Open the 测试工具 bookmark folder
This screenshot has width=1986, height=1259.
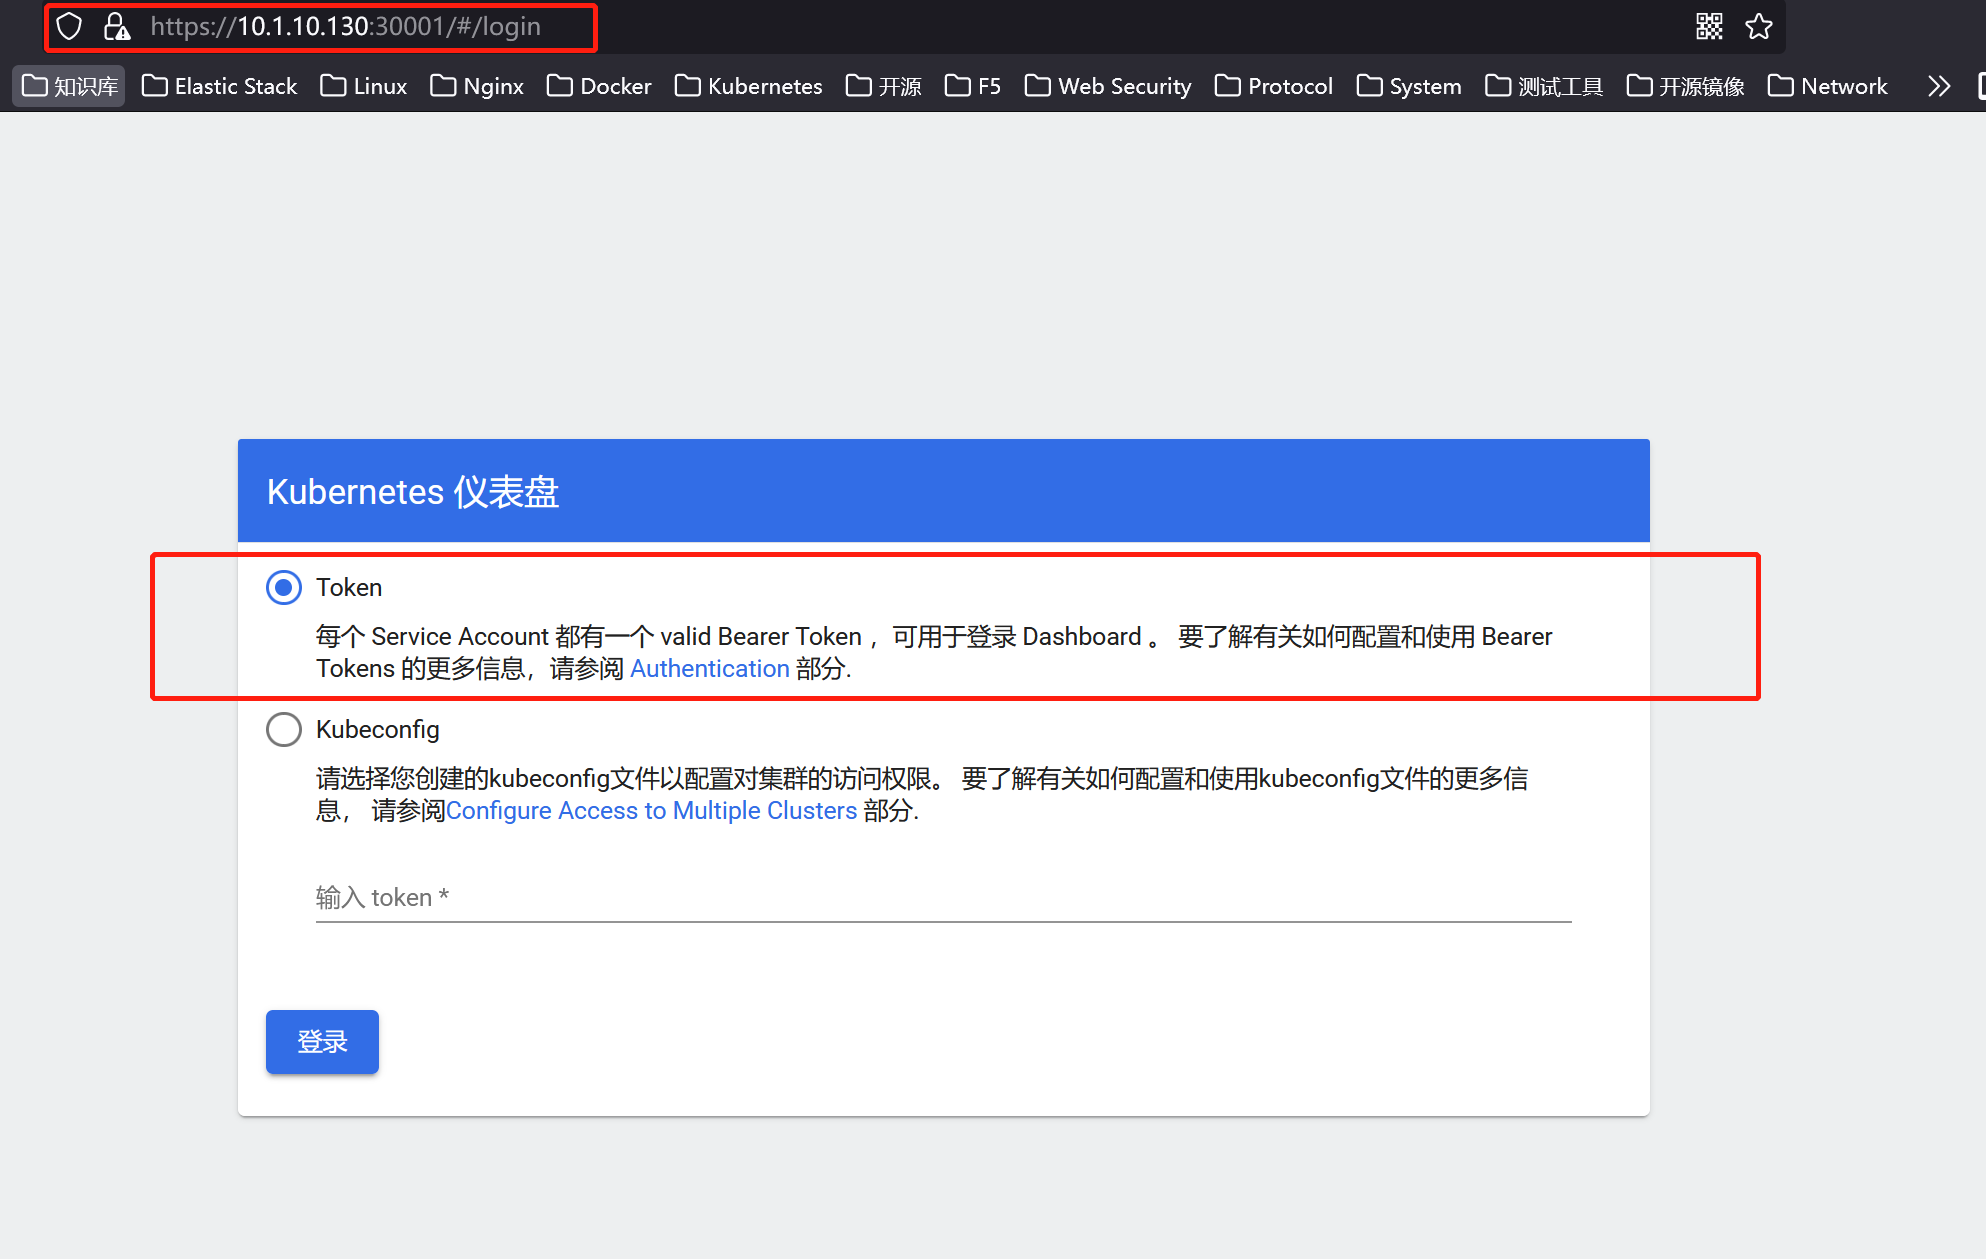tap(1544, 87)
